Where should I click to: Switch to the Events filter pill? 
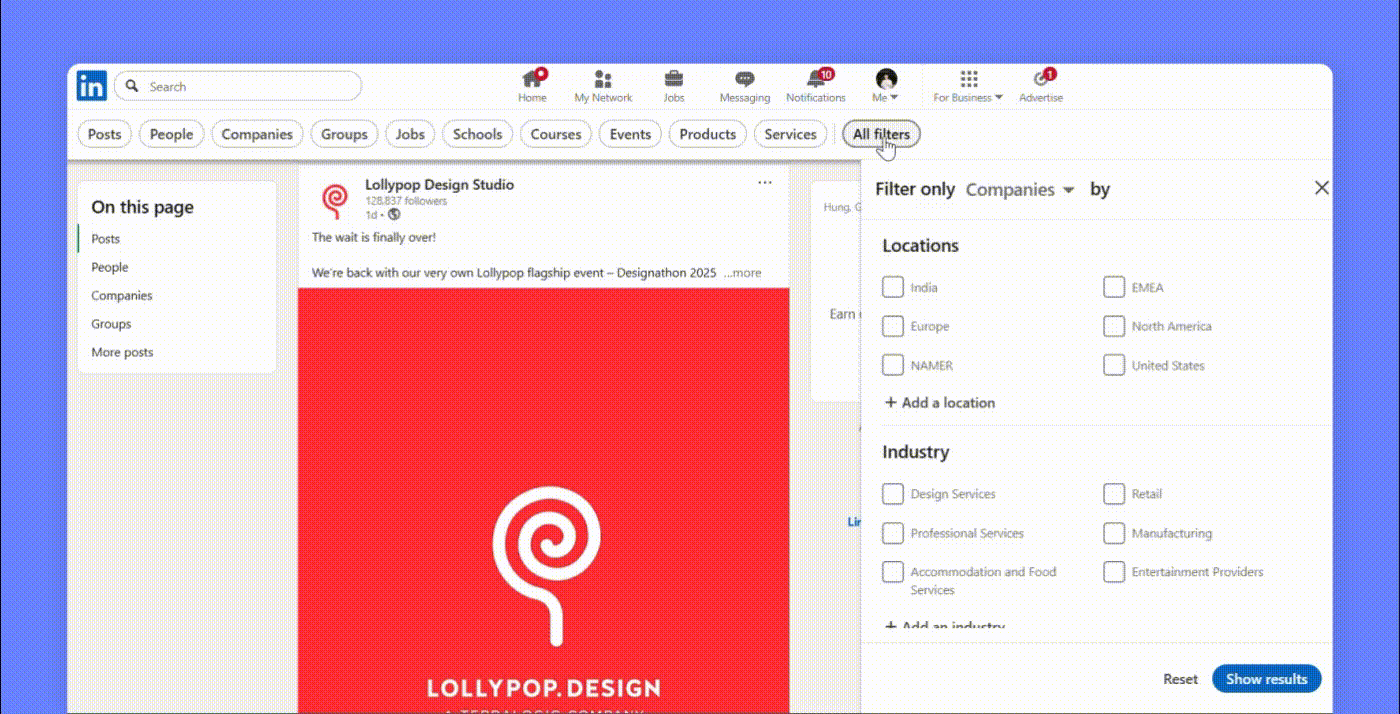pyautogui.click(x=630, y=134)
